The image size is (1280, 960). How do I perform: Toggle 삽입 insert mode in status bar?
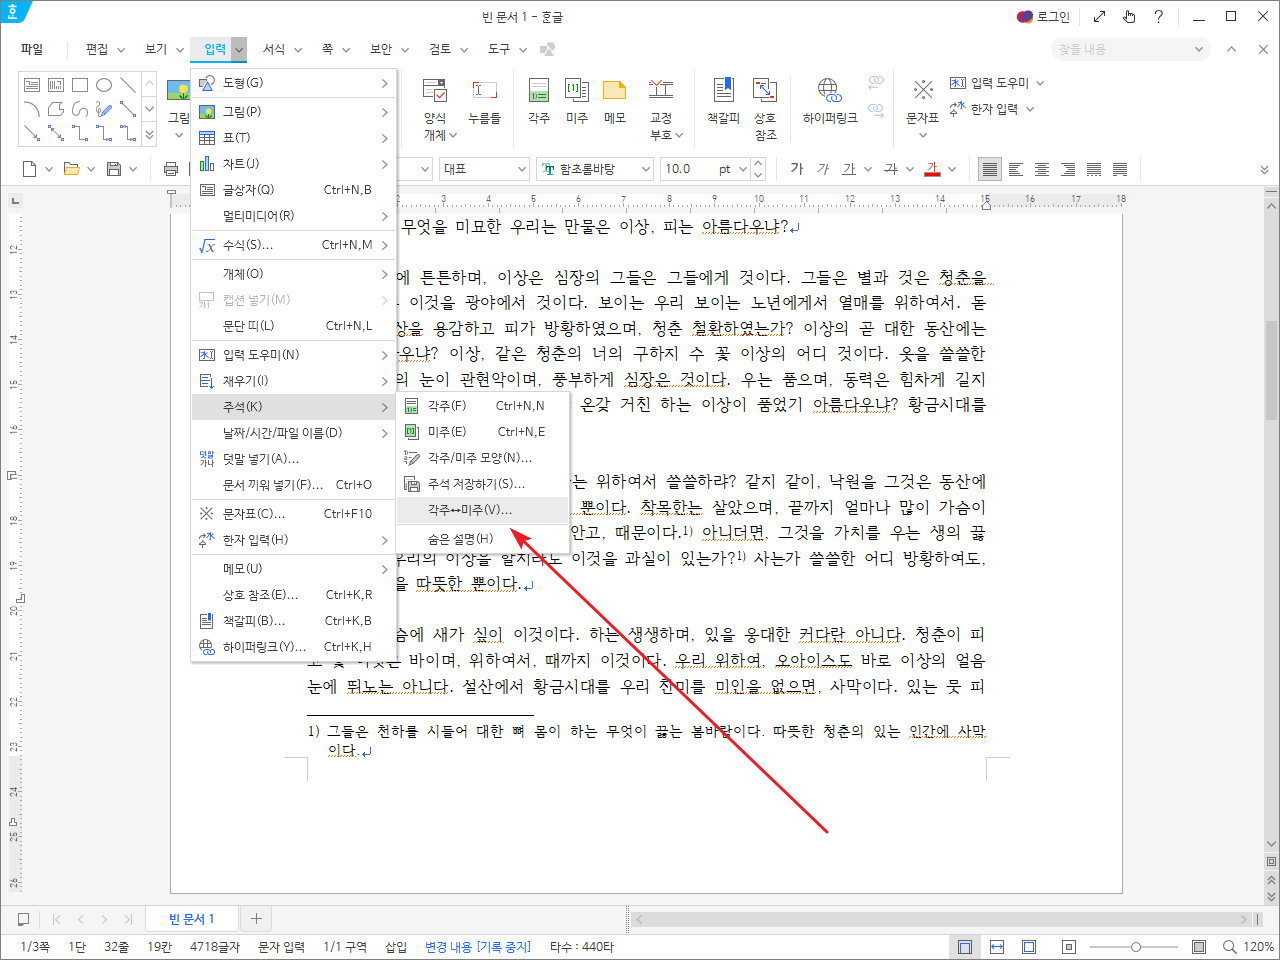[x=396, y=947]
